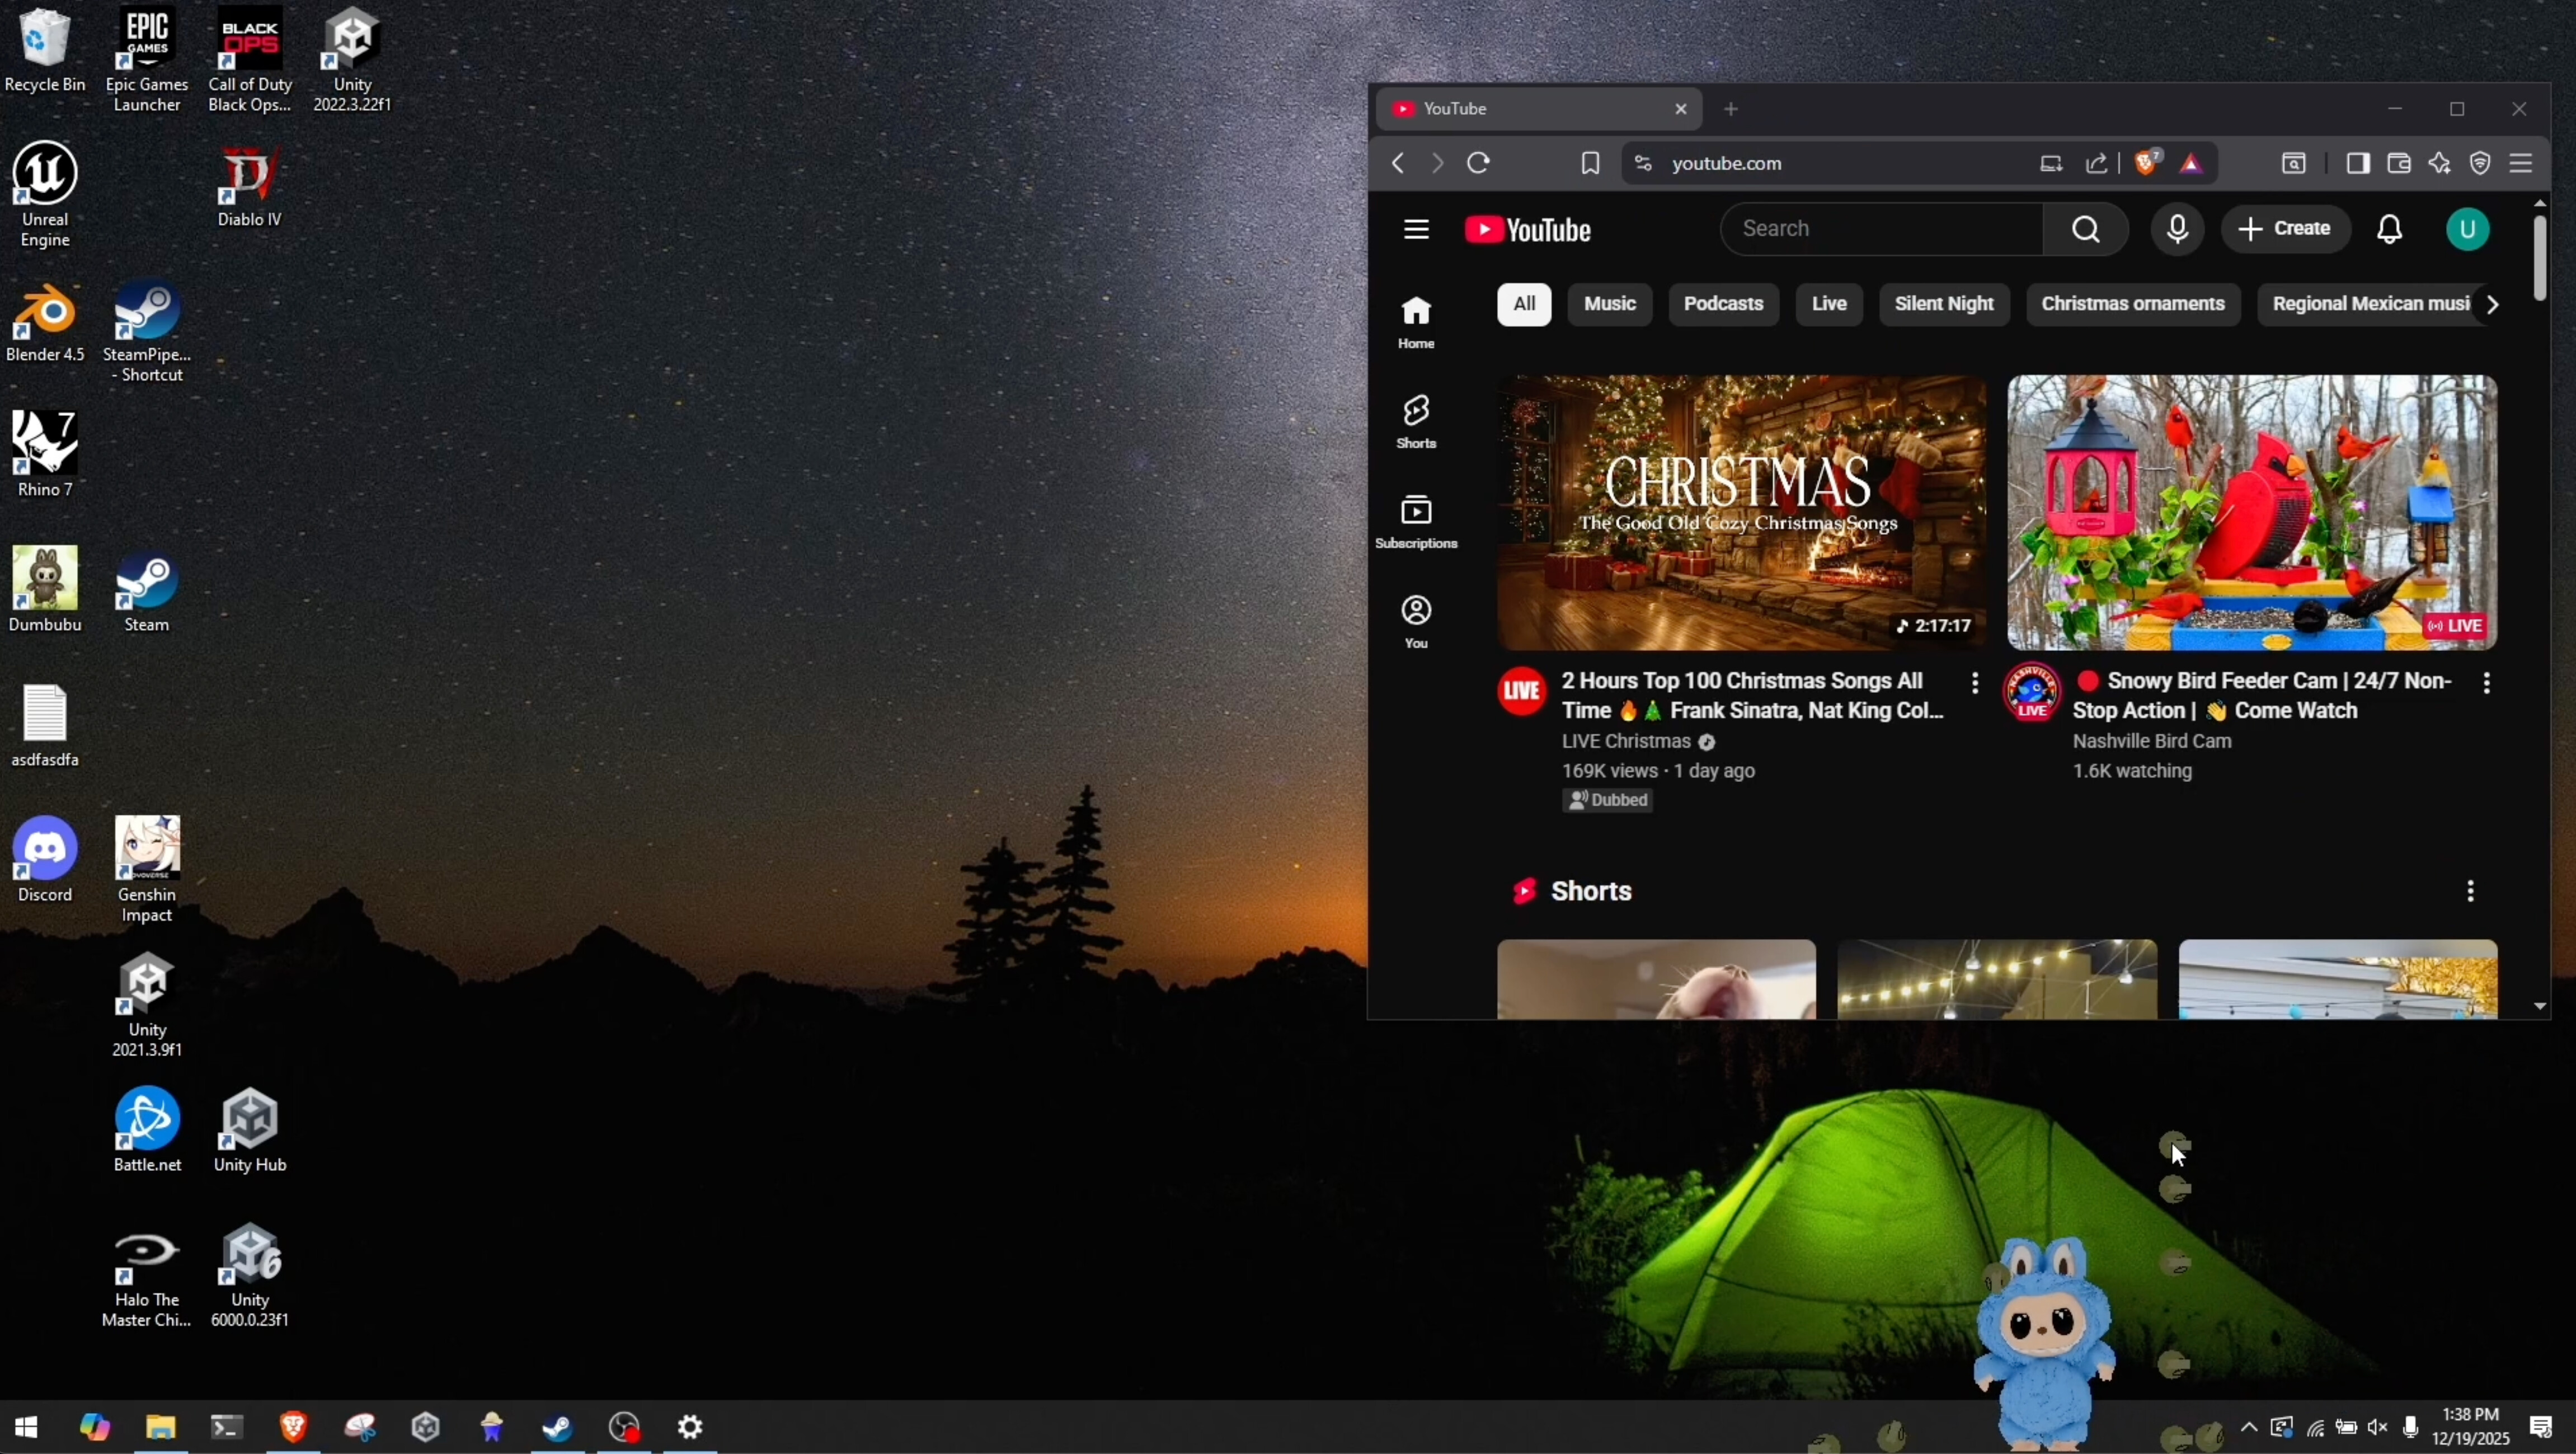
Task: Select the 'Music' filter chip
Action: [1610, 304]
